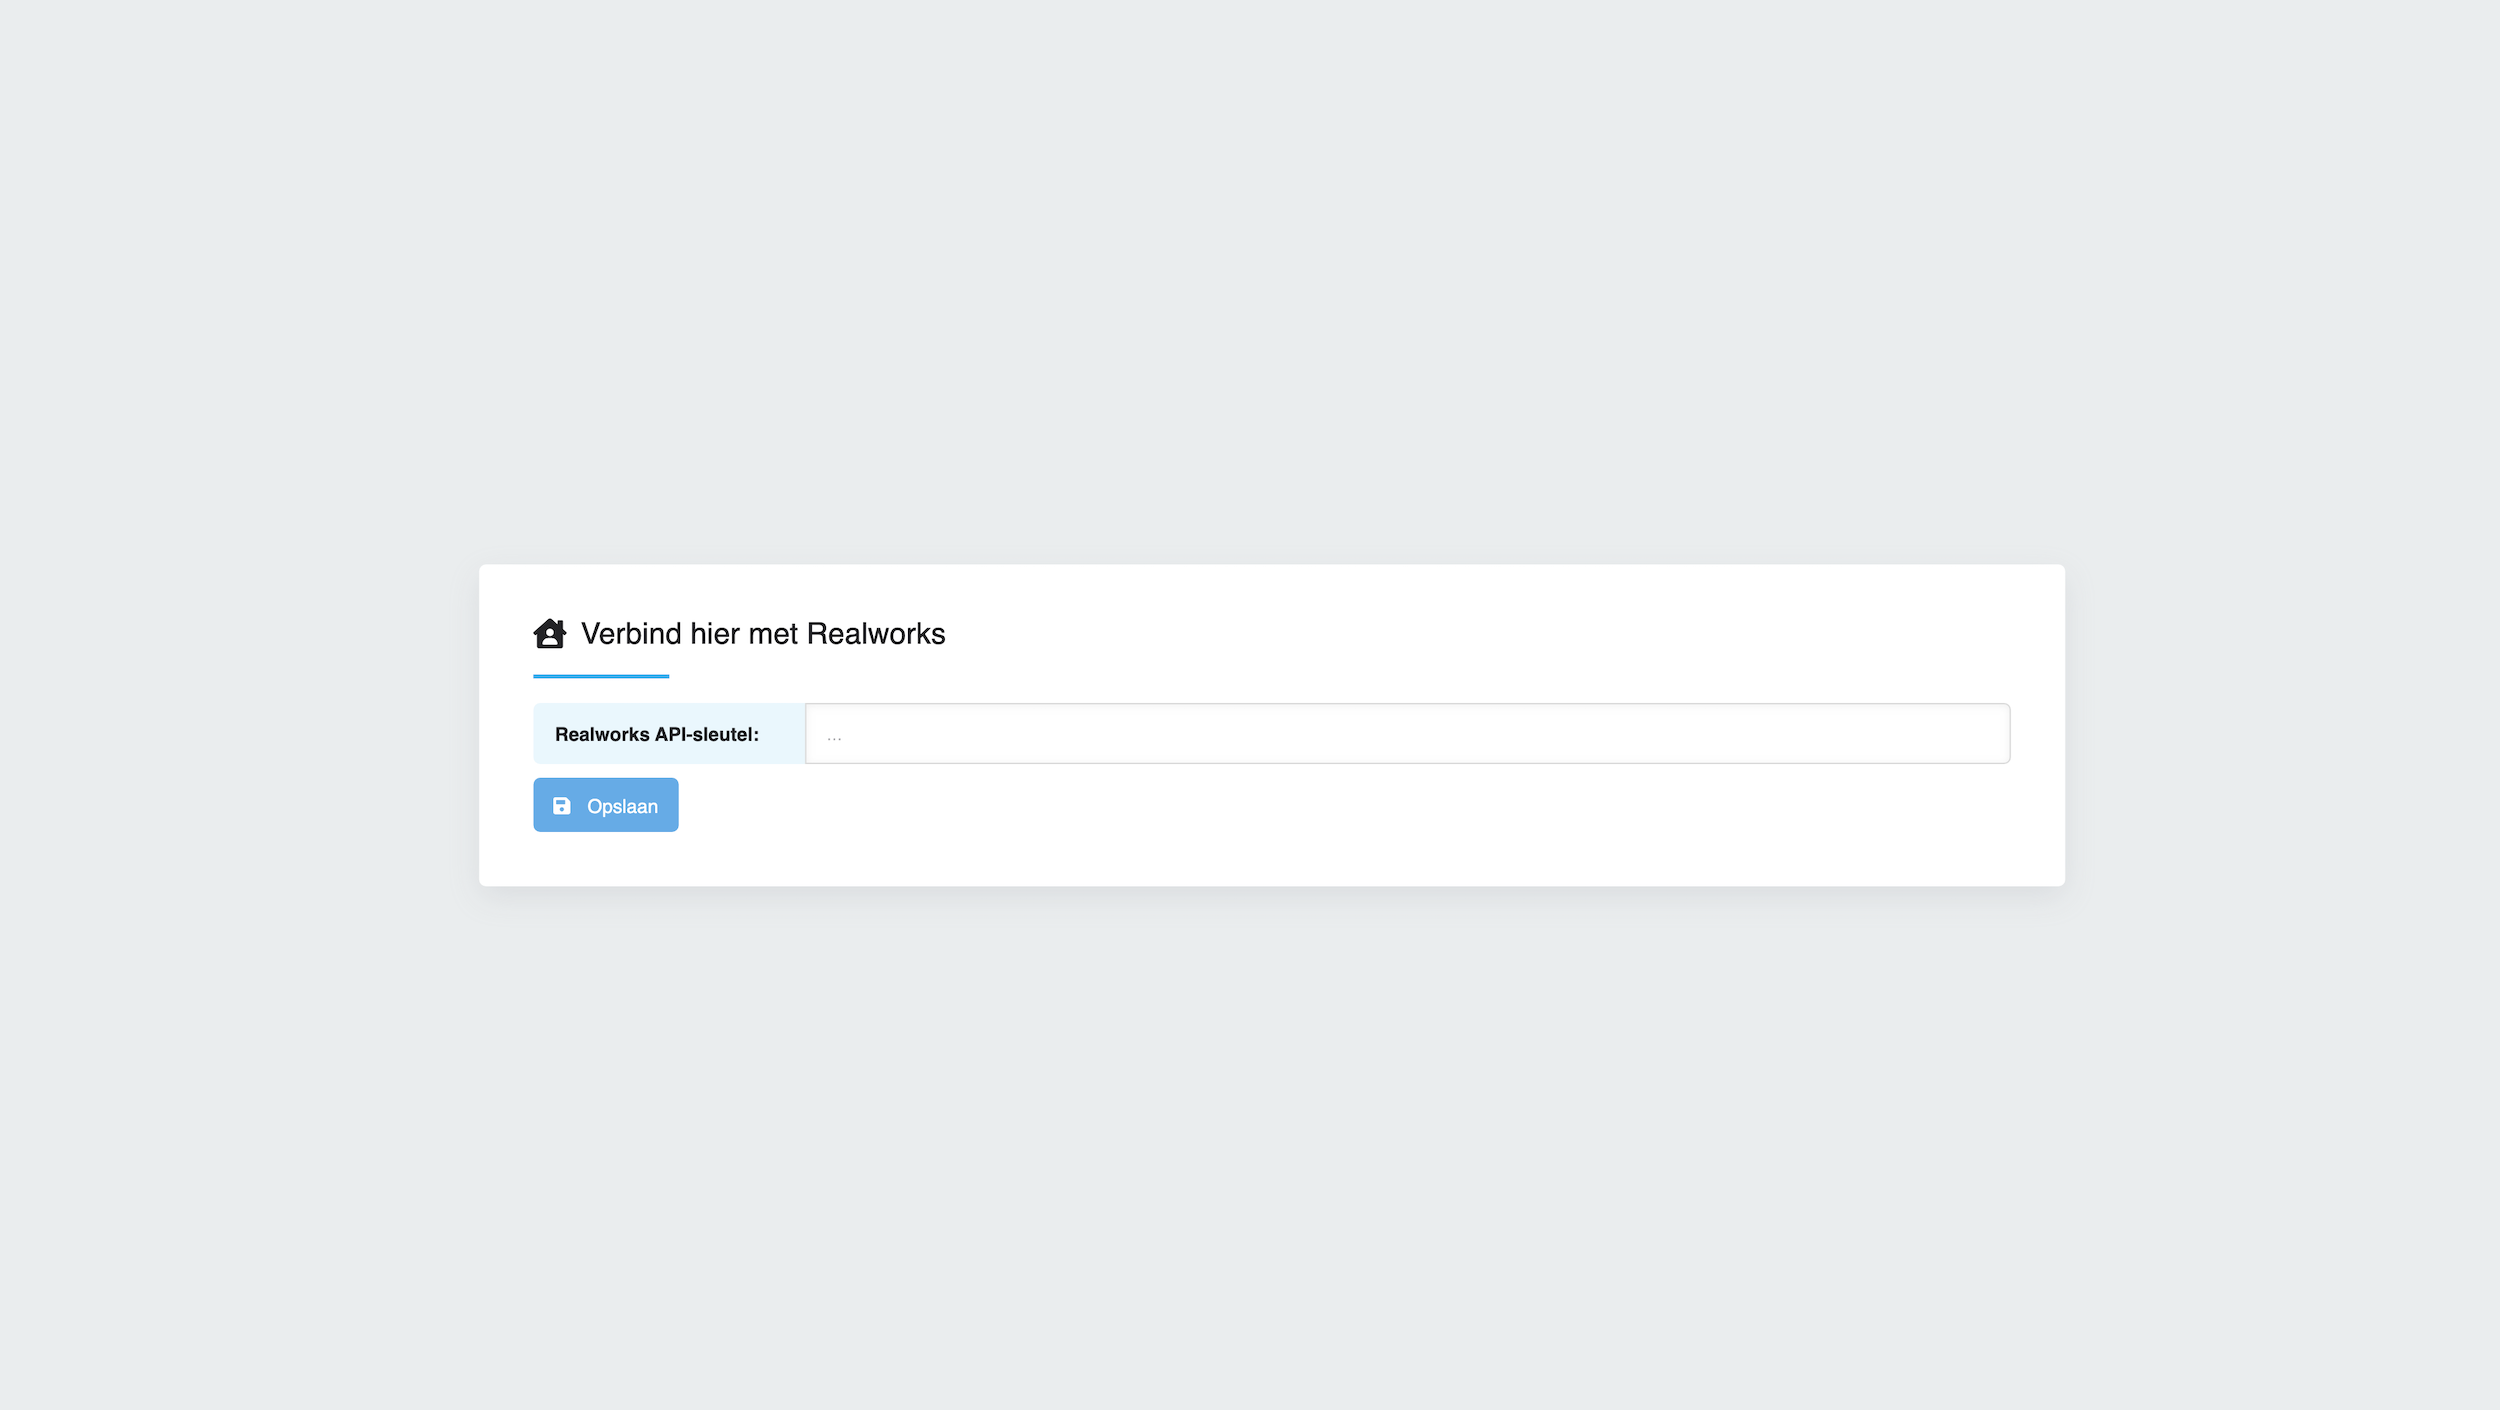
Task: Click the Realworks API-sleutel label
Action: [656, 735]
